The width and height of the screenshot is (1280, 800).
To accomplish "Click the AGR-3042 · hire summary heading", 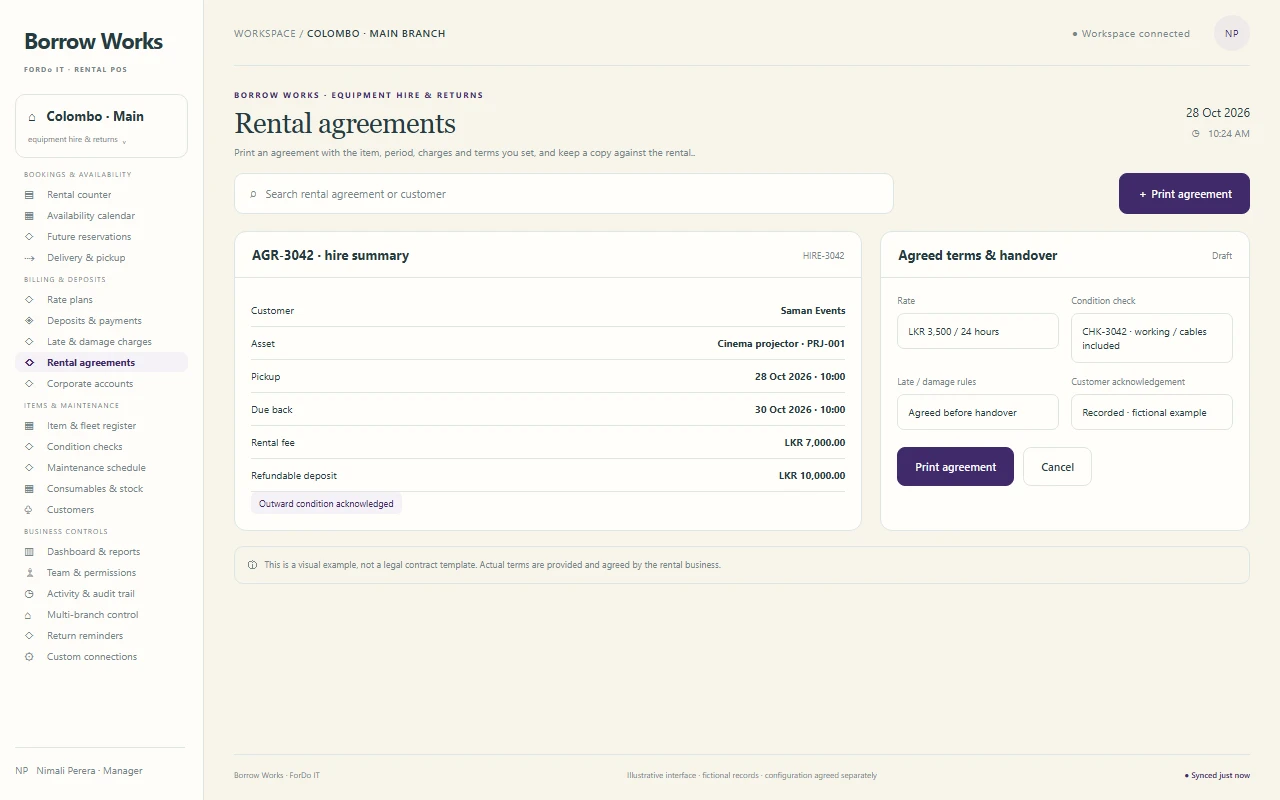I will 330,255.
